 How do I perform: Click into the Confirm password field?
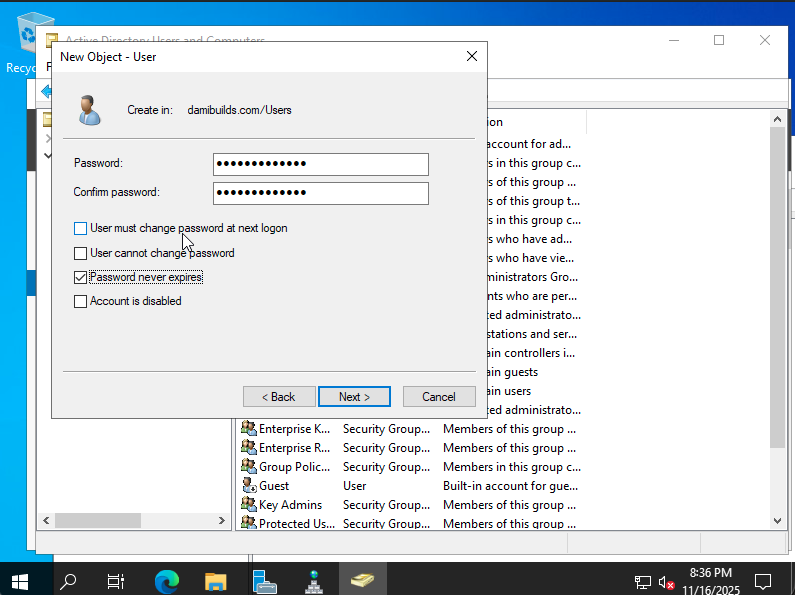(320, 193)
